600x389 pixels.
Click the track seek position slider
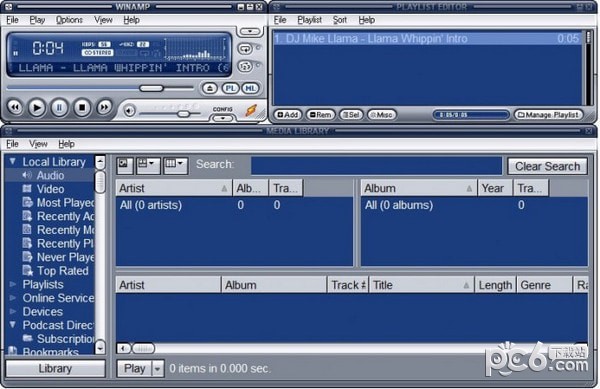(x=152, y=88)
